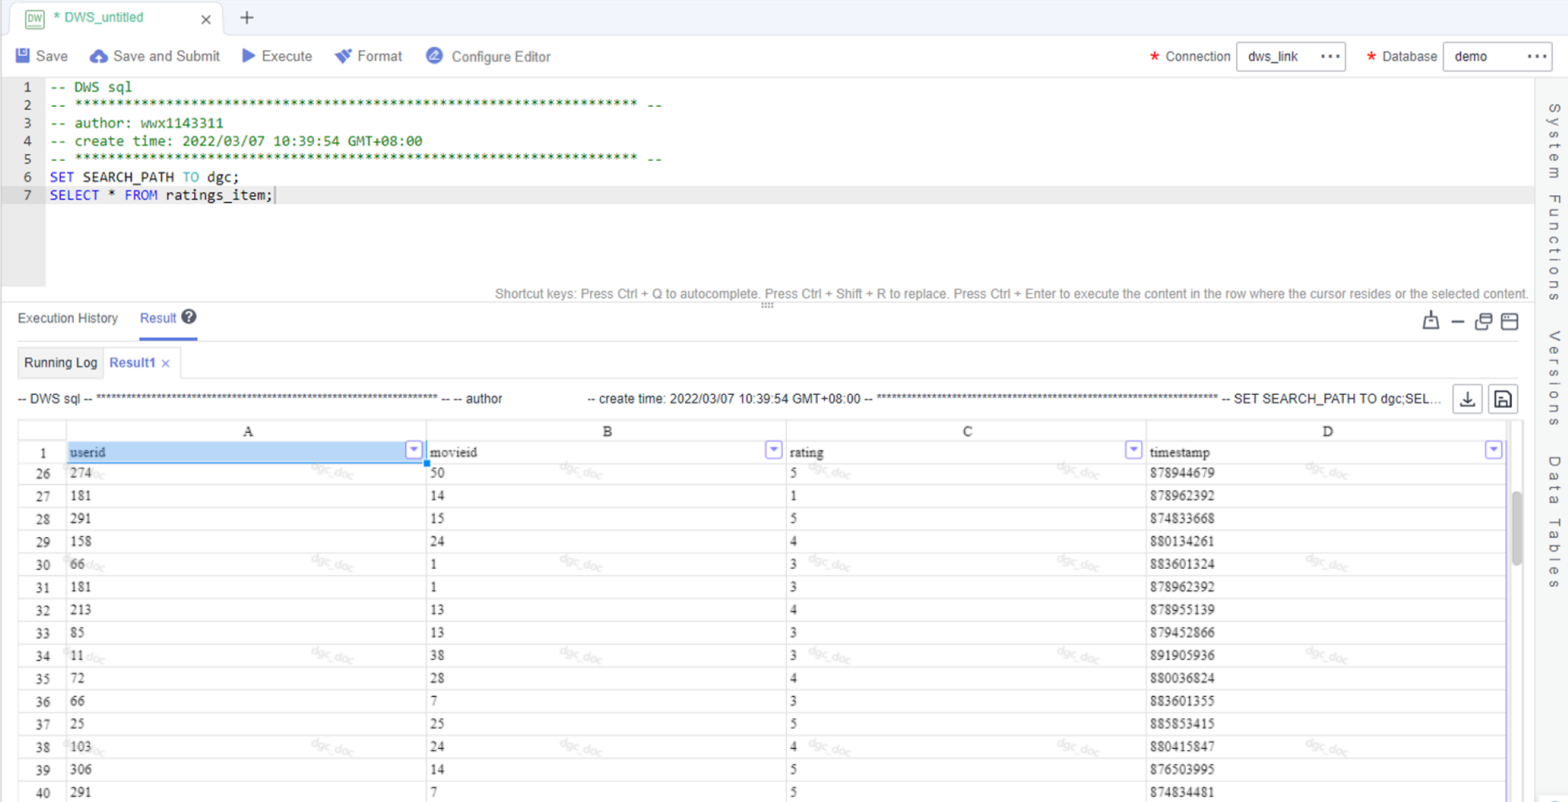This screenshot has height=802, width=1568.
Task: Select column D header
Action: tap(1327, 431)
